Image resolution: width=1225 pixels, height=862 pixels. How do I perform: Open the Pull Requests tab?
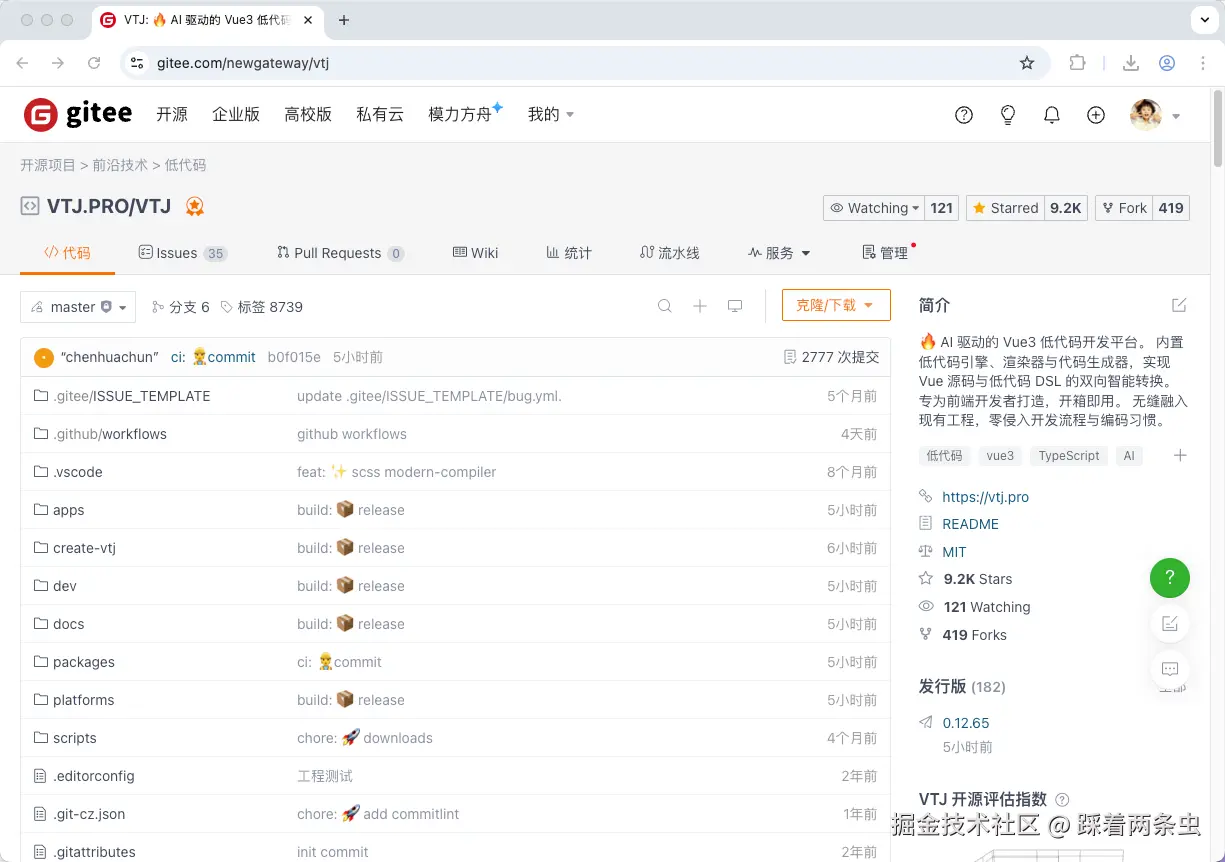point(341,253)
